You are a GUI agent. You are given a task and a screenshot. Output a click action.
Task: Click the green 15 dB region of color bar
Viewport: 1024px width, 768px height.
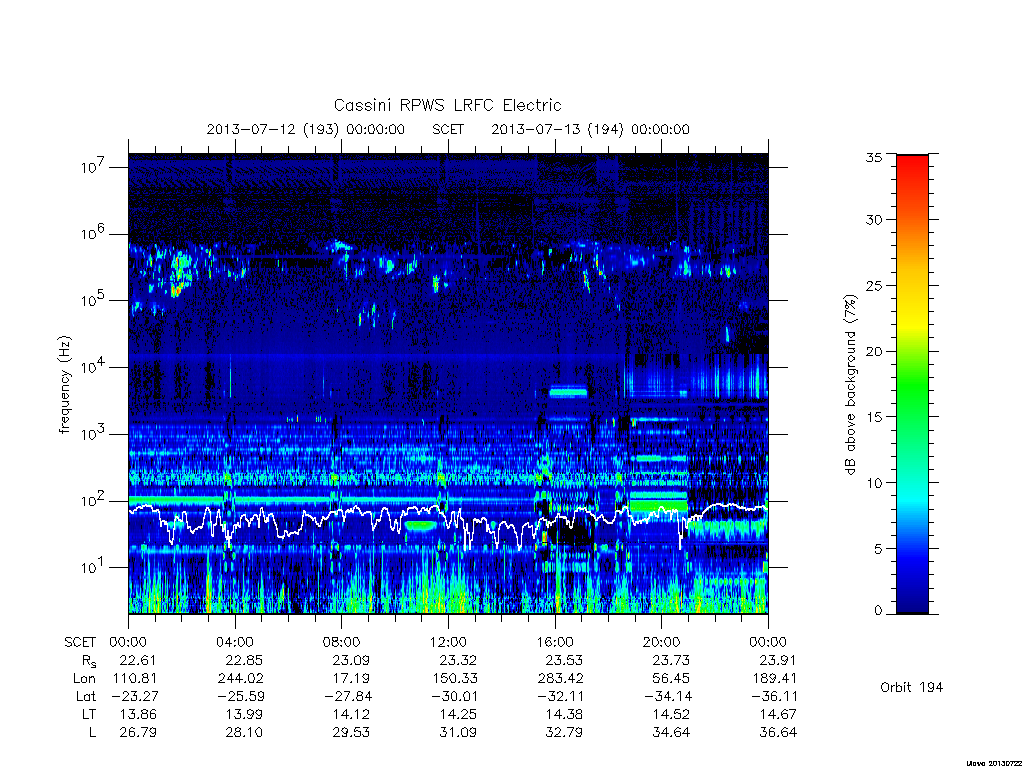coord(912,416)
